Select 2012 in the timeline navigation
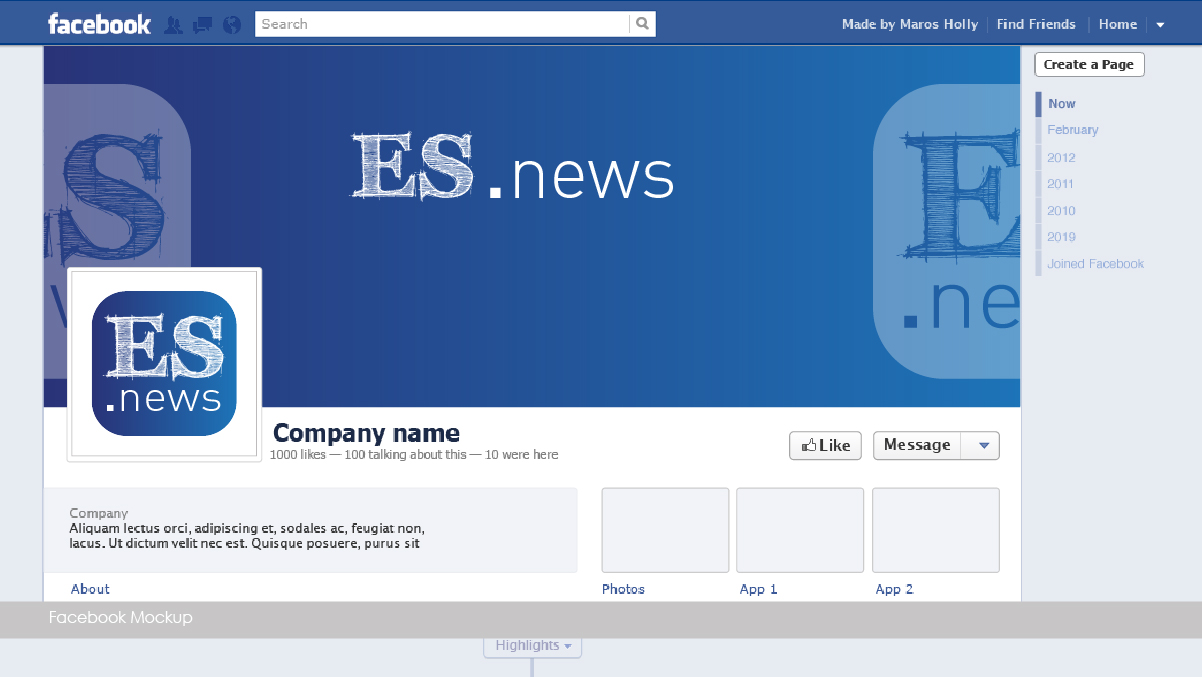This screenshot has width=1202, height=677. (1061, 158)
